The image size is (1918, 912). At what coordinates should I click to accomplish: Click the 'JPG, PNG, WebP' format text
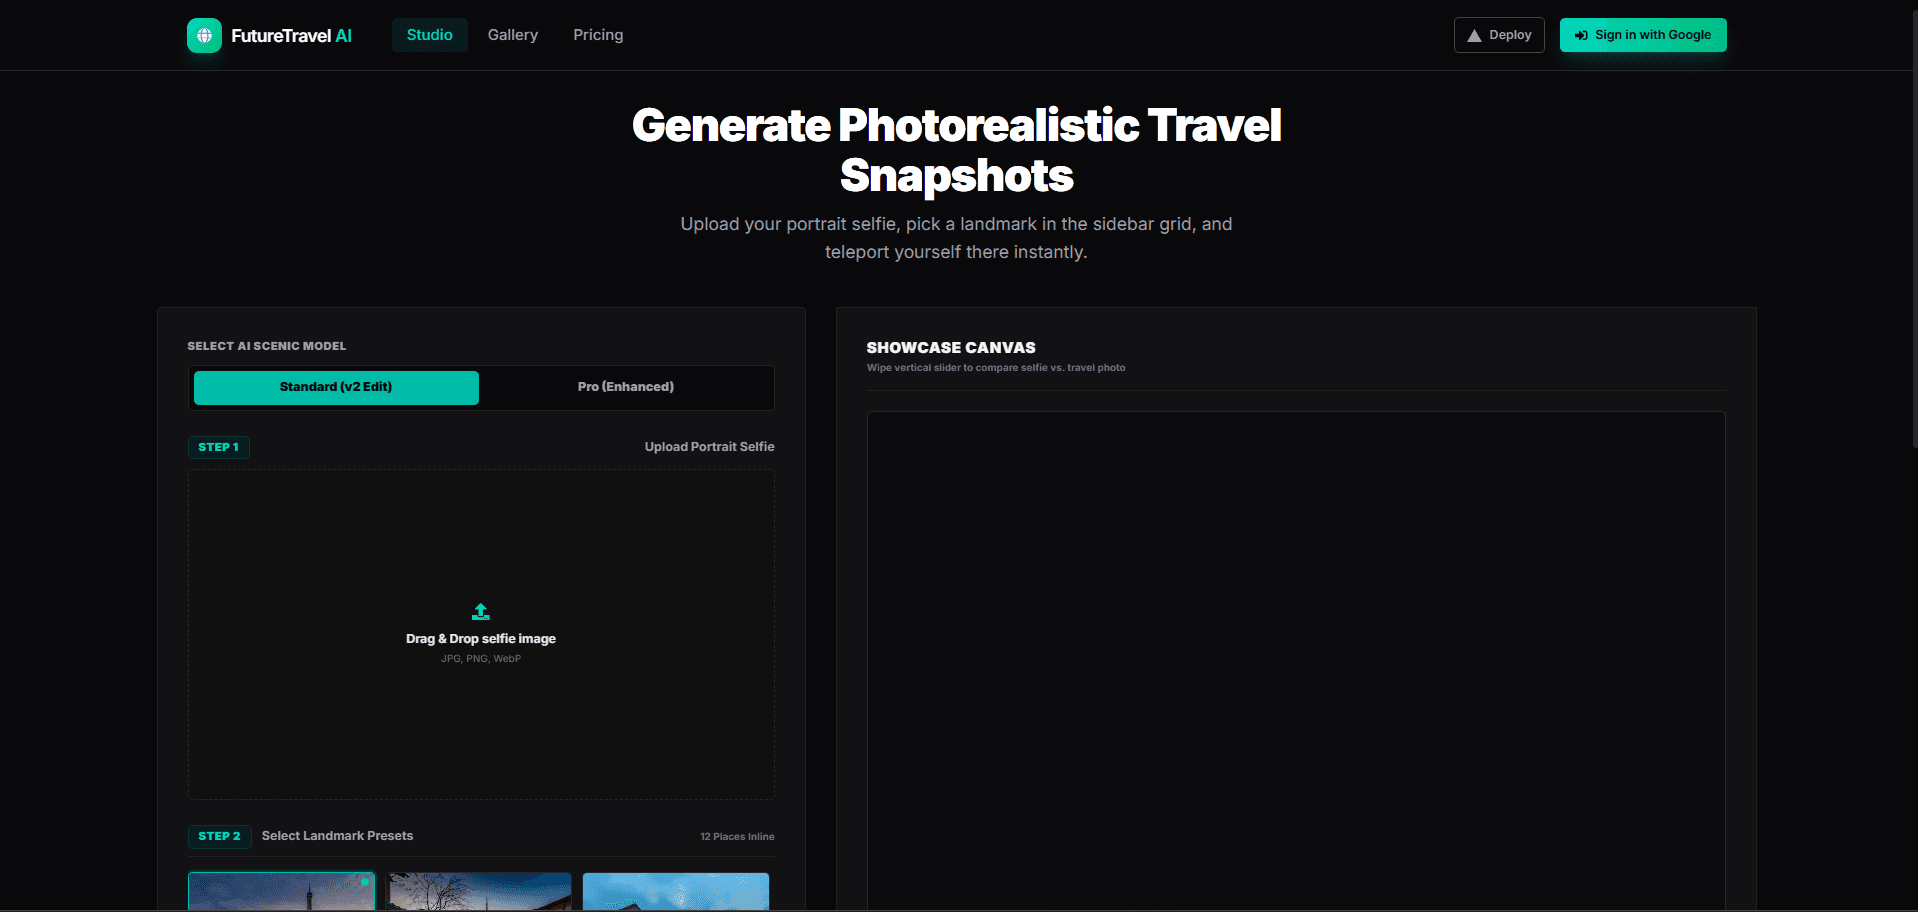click(x=481, y=659)
